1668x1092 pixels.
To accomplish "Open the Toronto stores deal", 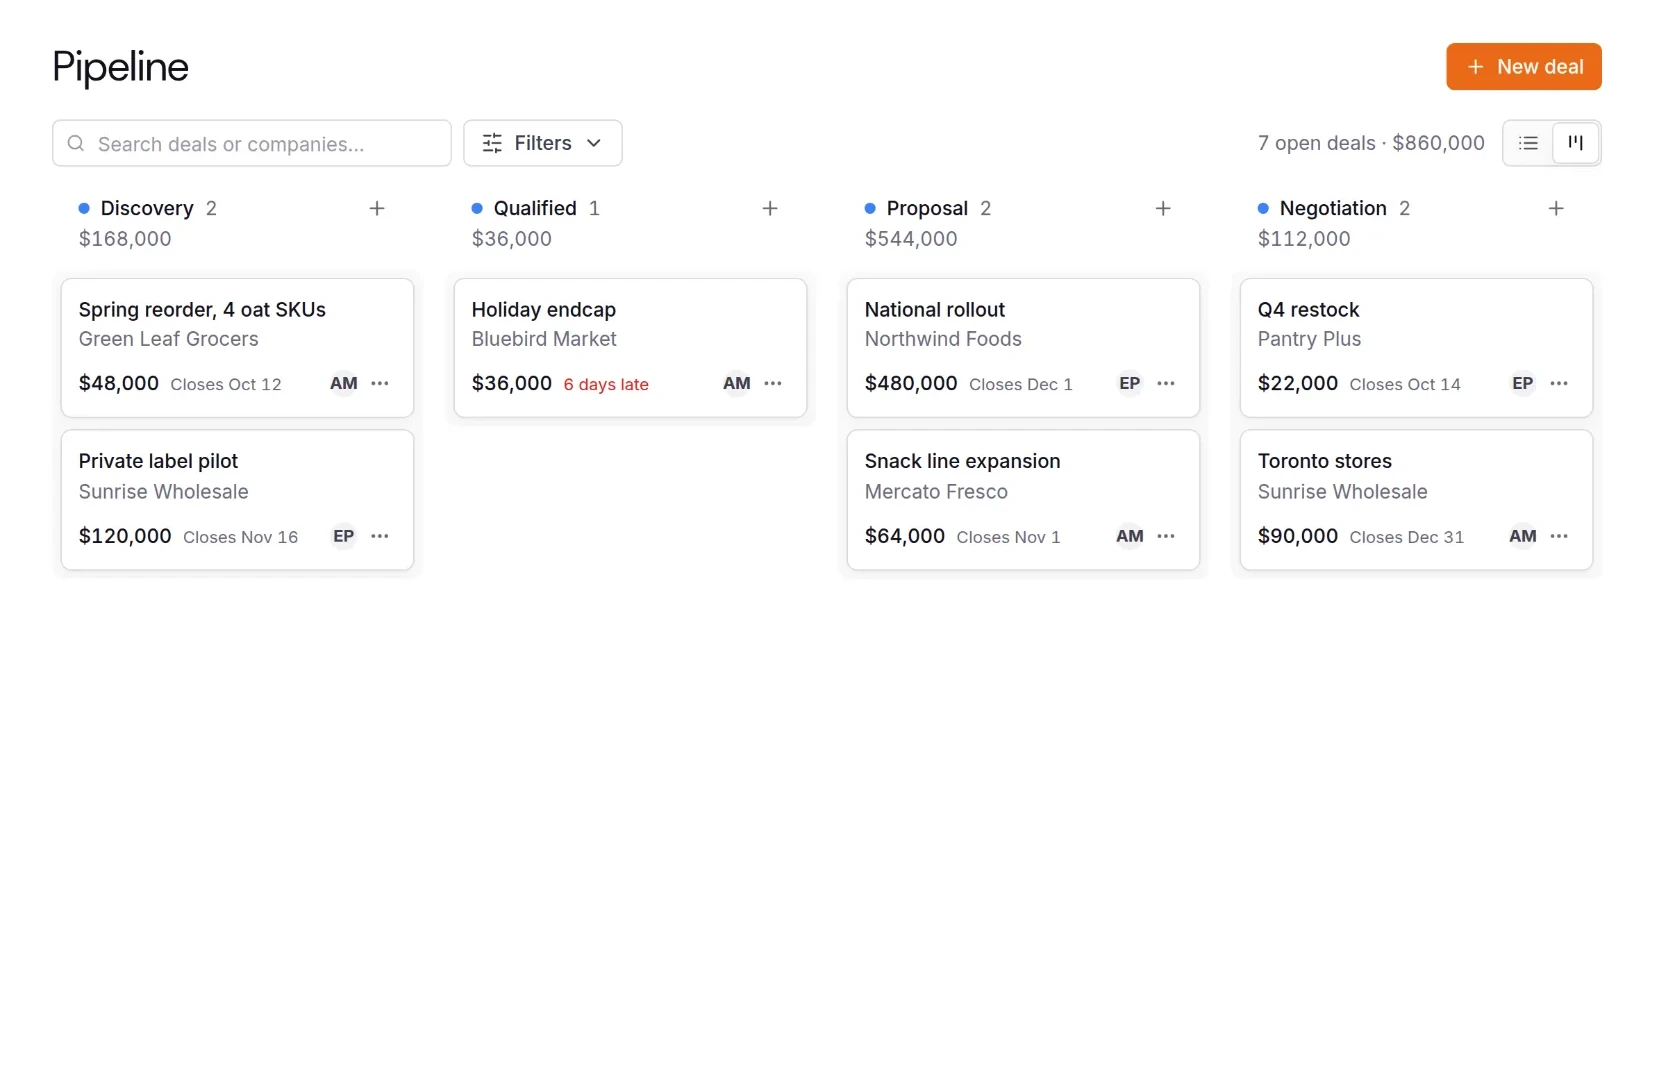I will click(1416, 500).
